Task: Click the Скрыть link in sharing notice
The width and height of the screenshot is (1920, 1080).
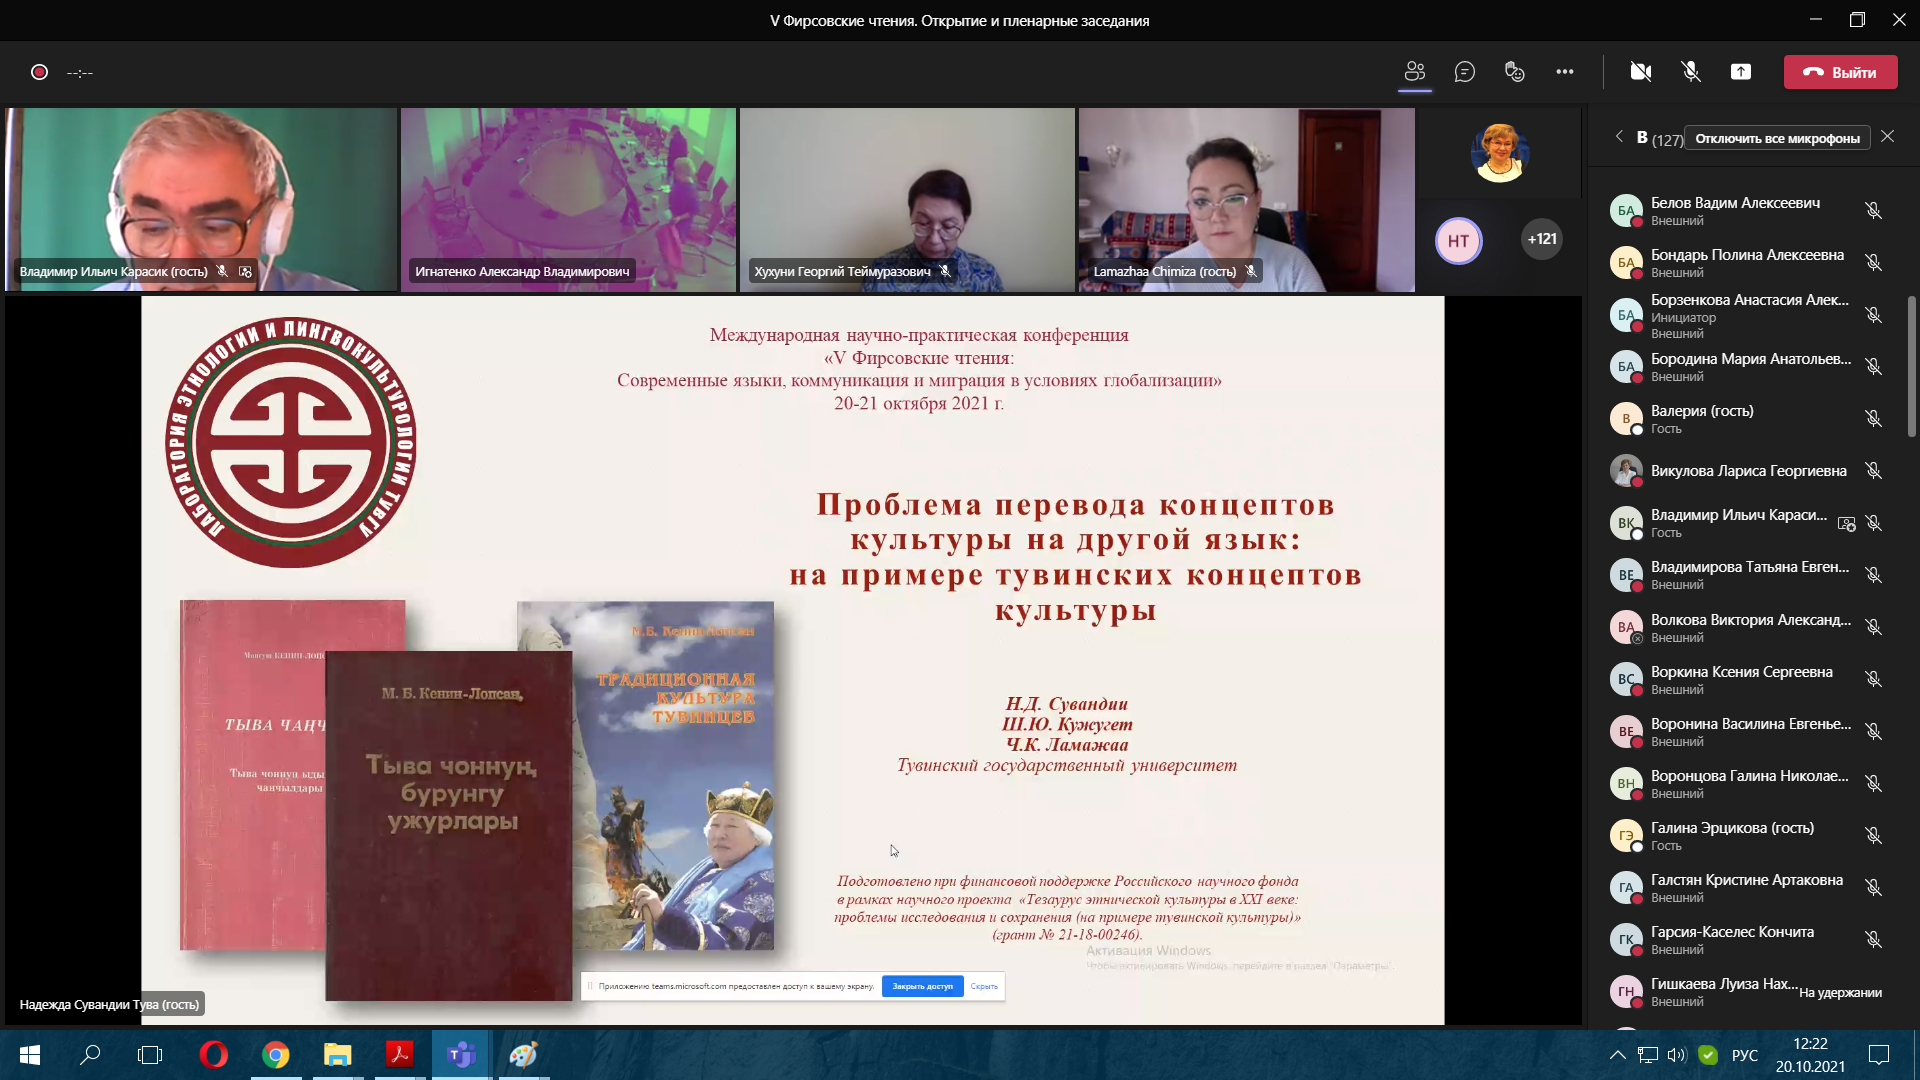Action: click(x=984, y=986)
